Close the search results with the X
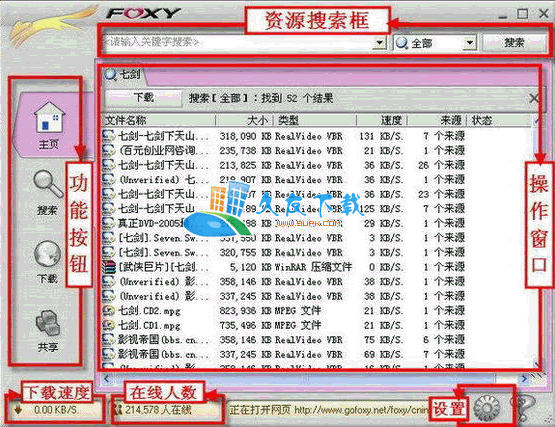 [x=534, y=98]
